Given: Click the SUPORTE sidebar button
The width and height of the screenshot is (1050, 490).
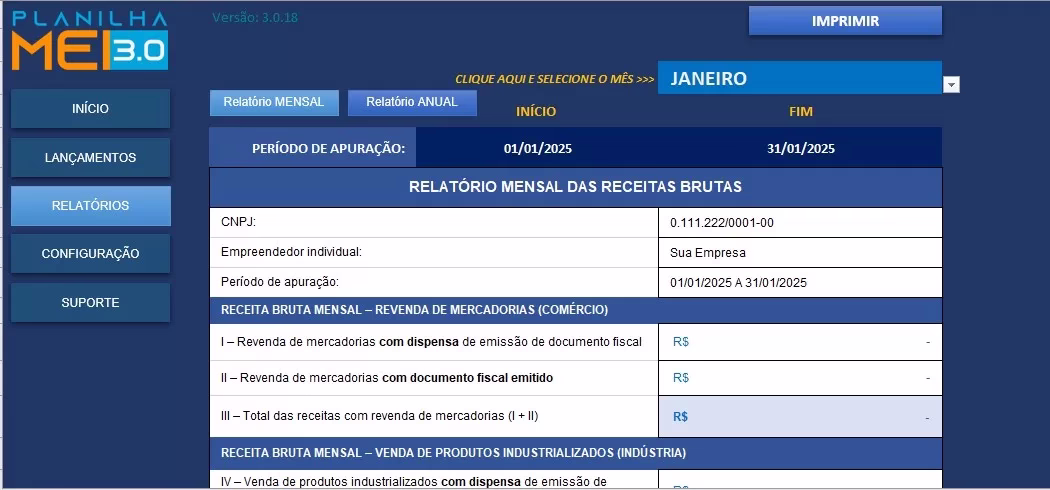Looking at the screenshot, I should coord(90,303).
